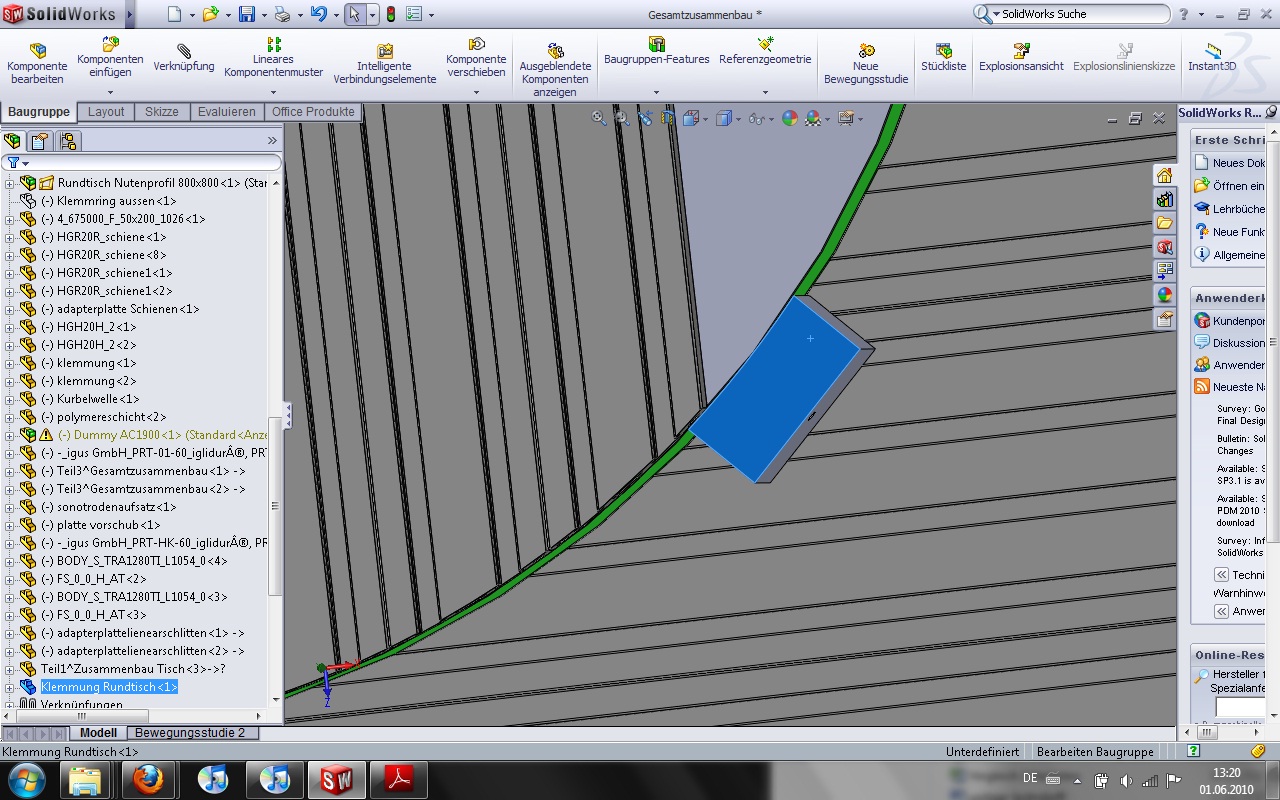
Task: Switch to the Evaluieren tab
Action: coord(226,112)
